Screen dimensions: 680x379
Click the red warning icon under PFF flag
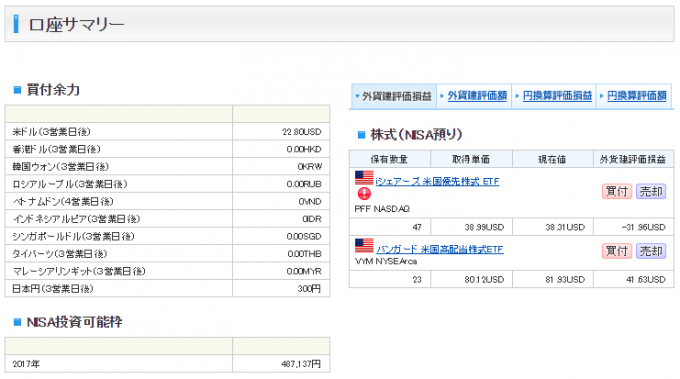pos(364,193)
